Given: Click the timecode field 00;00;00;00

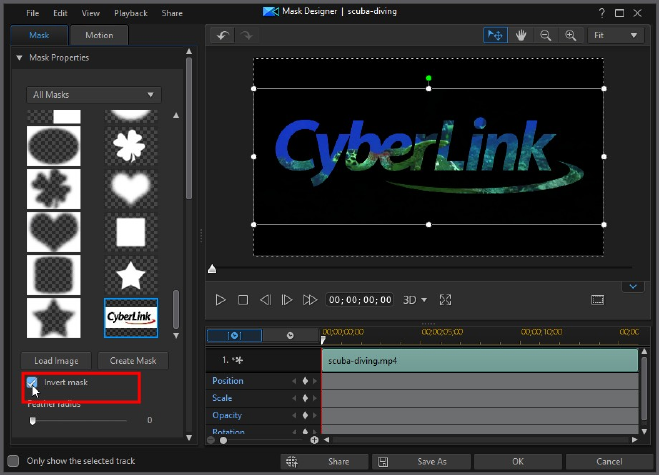Looking at the screenshot, I should 360,300.
